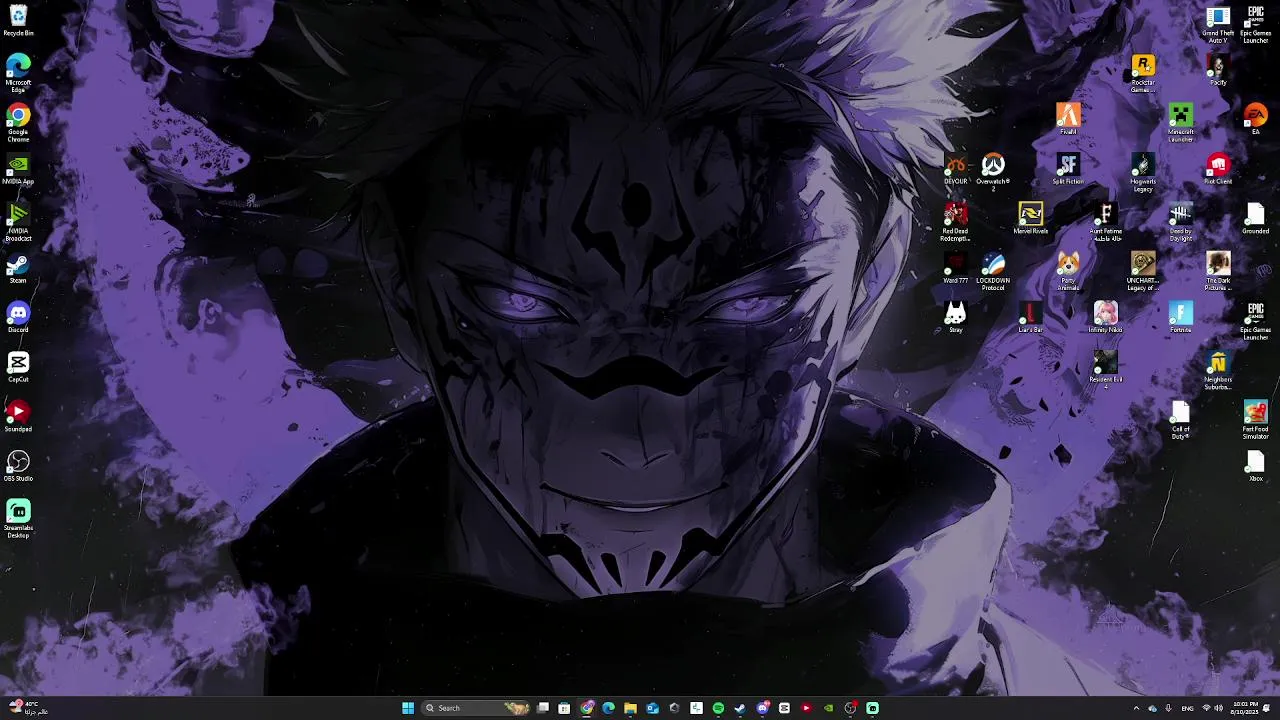Open Discord from the taskbar

tap(762, 708)
